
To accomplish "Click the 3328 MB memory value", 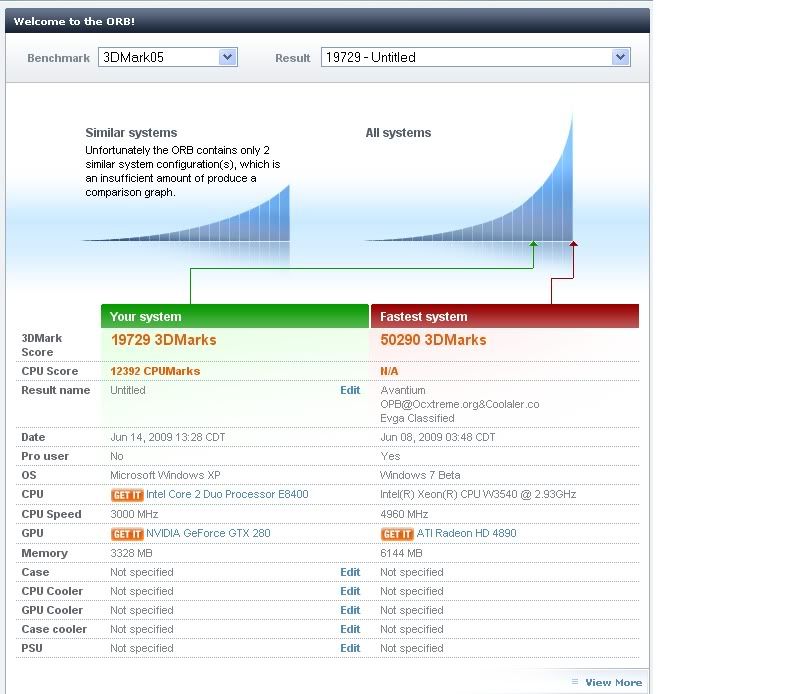I will (x=131, y=553).
